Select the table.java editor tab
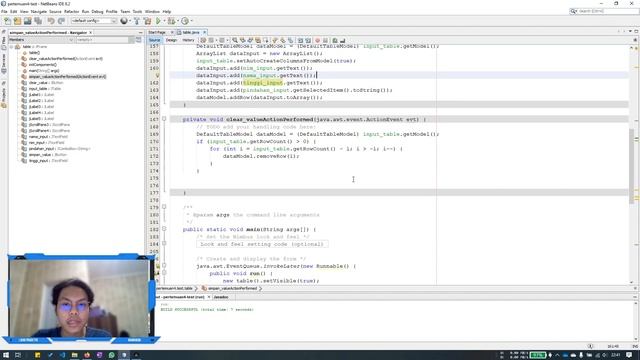 191,32
